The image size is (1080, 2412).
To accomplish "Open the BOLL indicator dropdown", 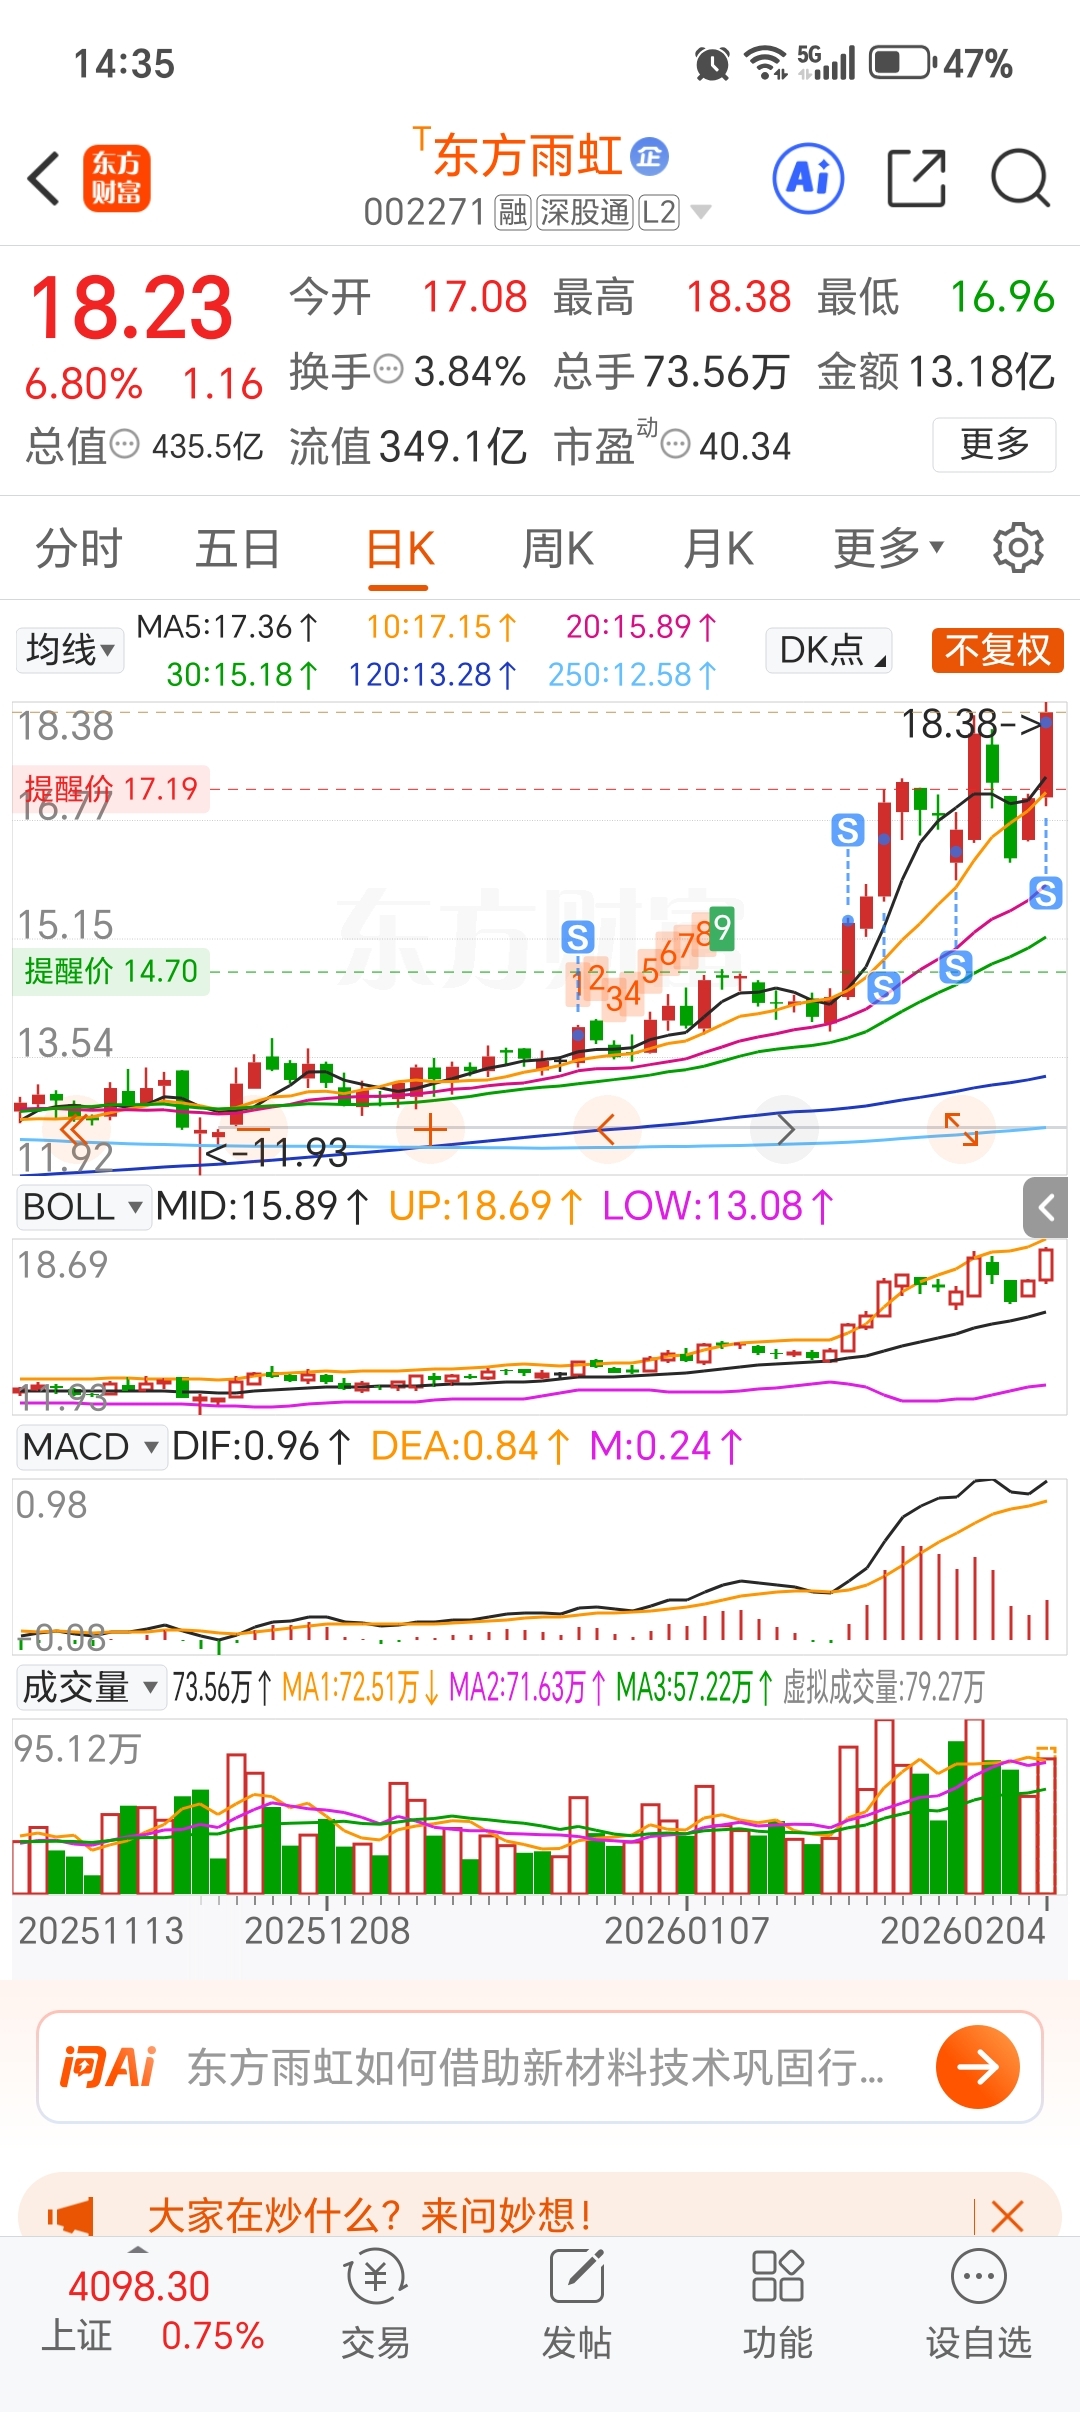I will pyautogui.click(x=83, y=1206).
